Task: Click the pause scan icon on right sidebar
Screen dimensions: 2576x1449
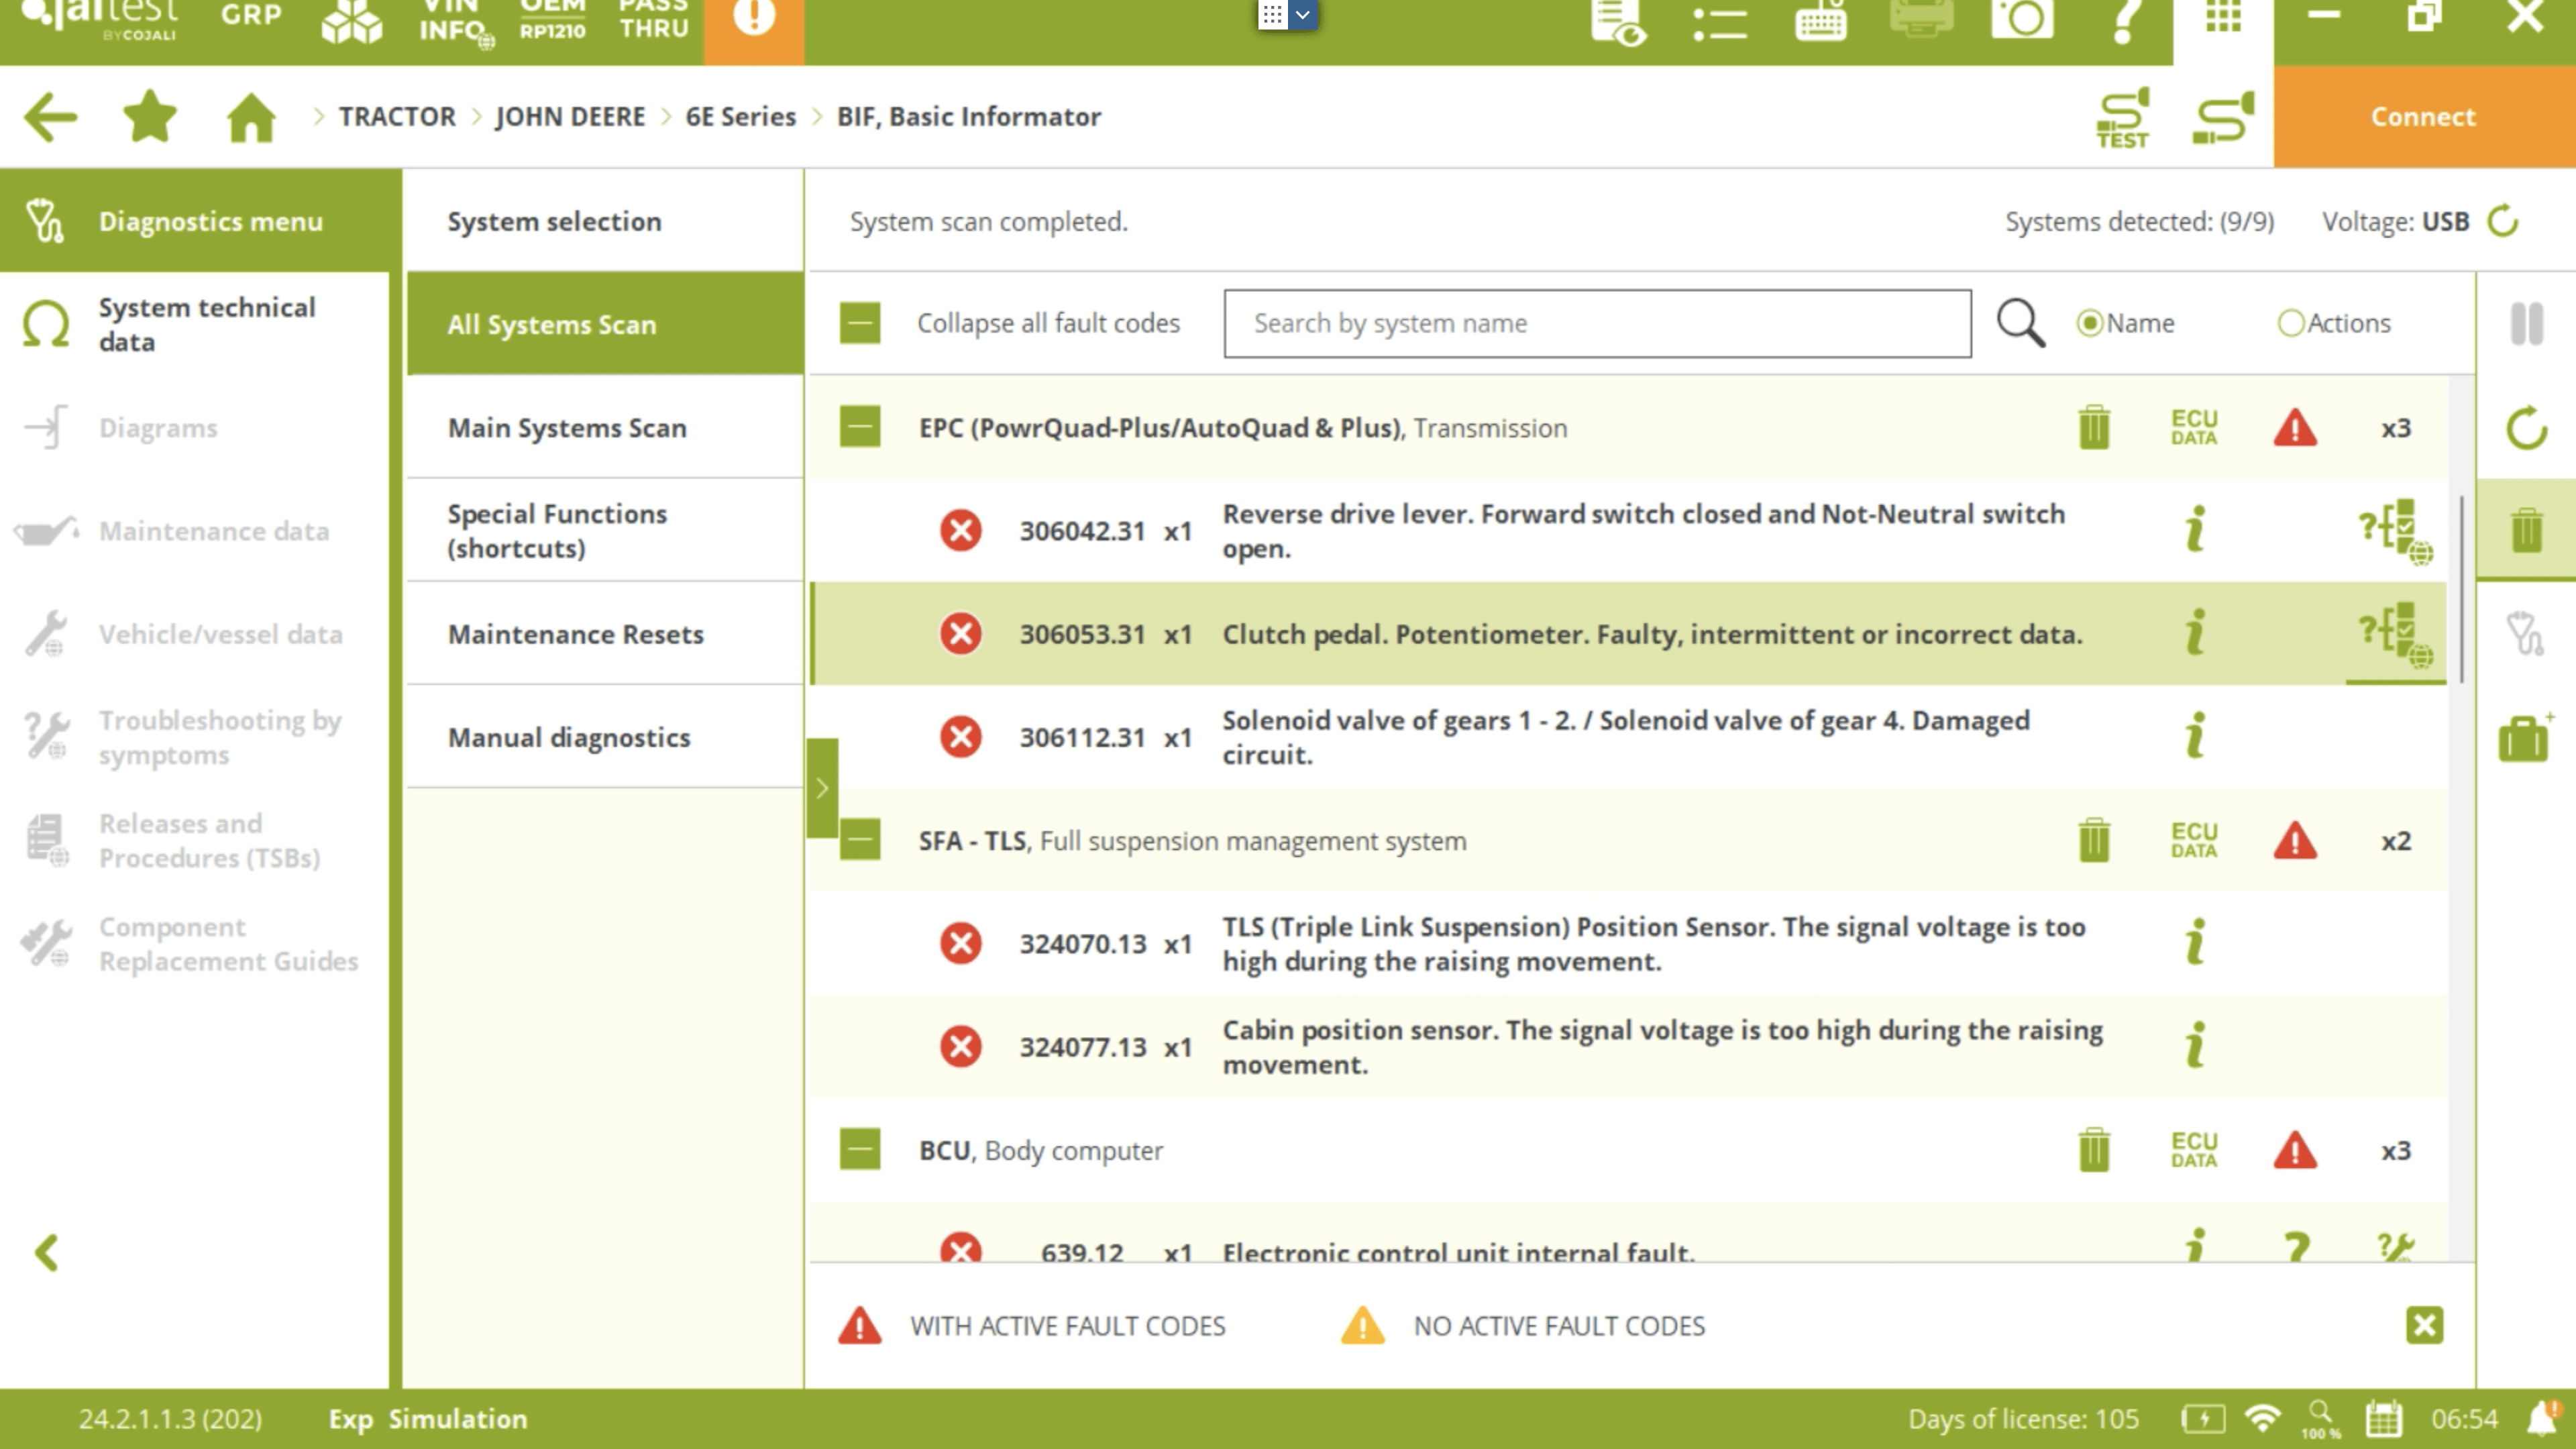Action: [2526, 324]
